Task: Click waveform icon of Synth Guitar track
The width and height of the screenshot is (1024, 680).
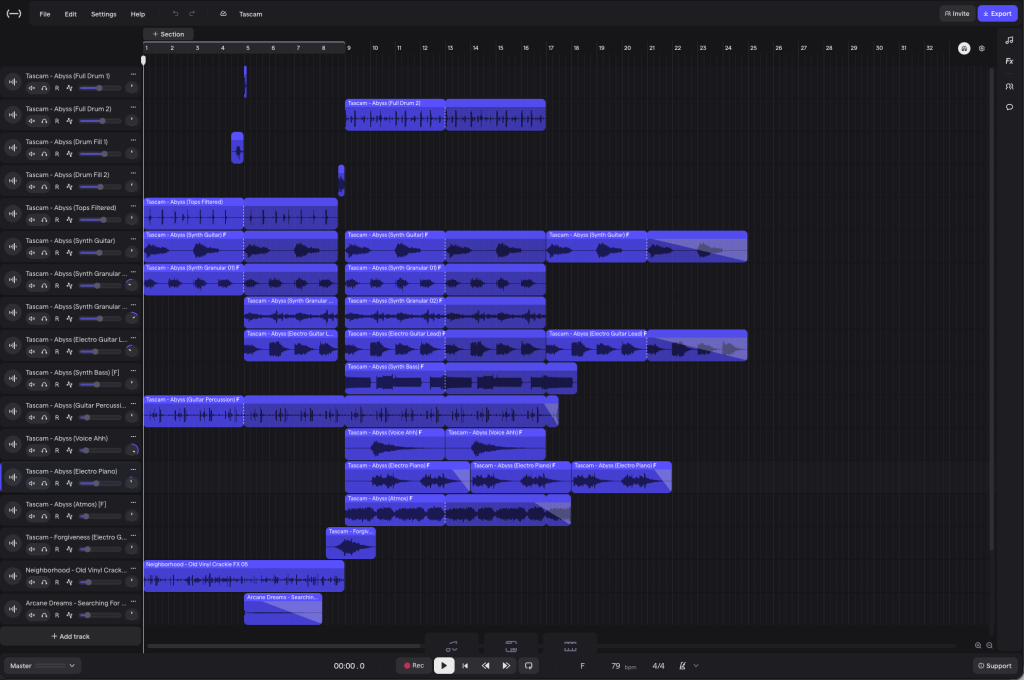Action: 12,246
